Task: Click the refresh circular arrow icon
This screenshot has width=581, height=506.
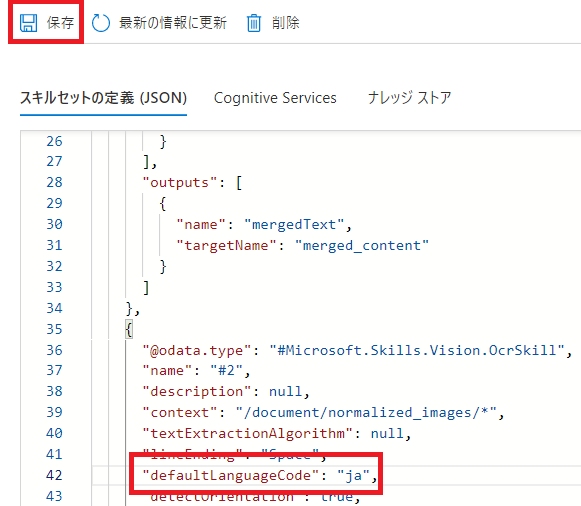Action: pos(101,23)
